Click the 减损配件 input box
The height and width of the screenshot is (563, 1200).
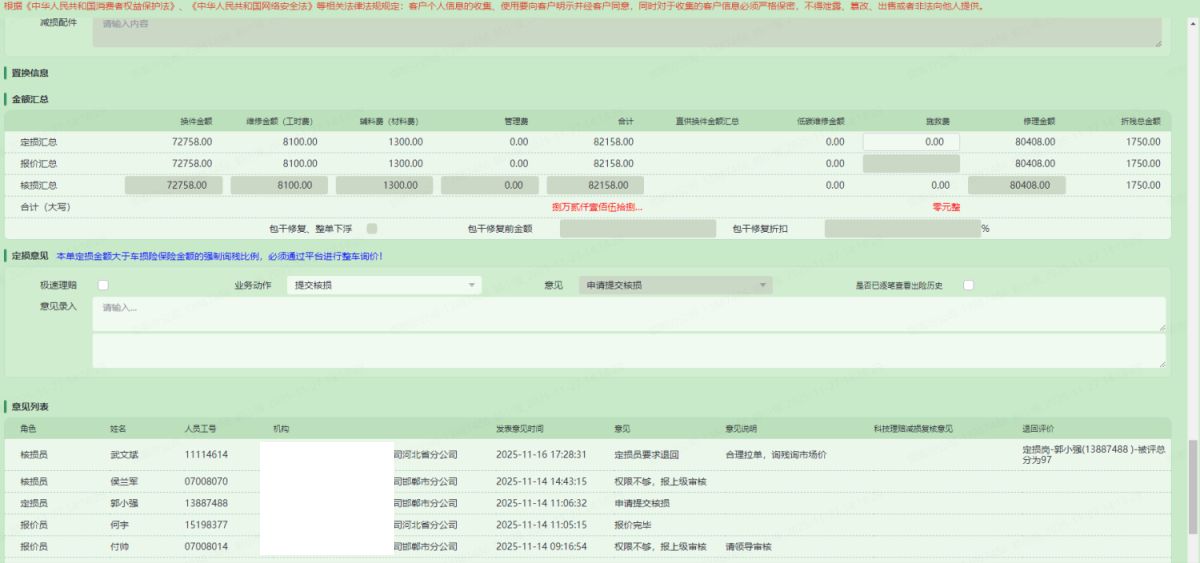point(628,30)
